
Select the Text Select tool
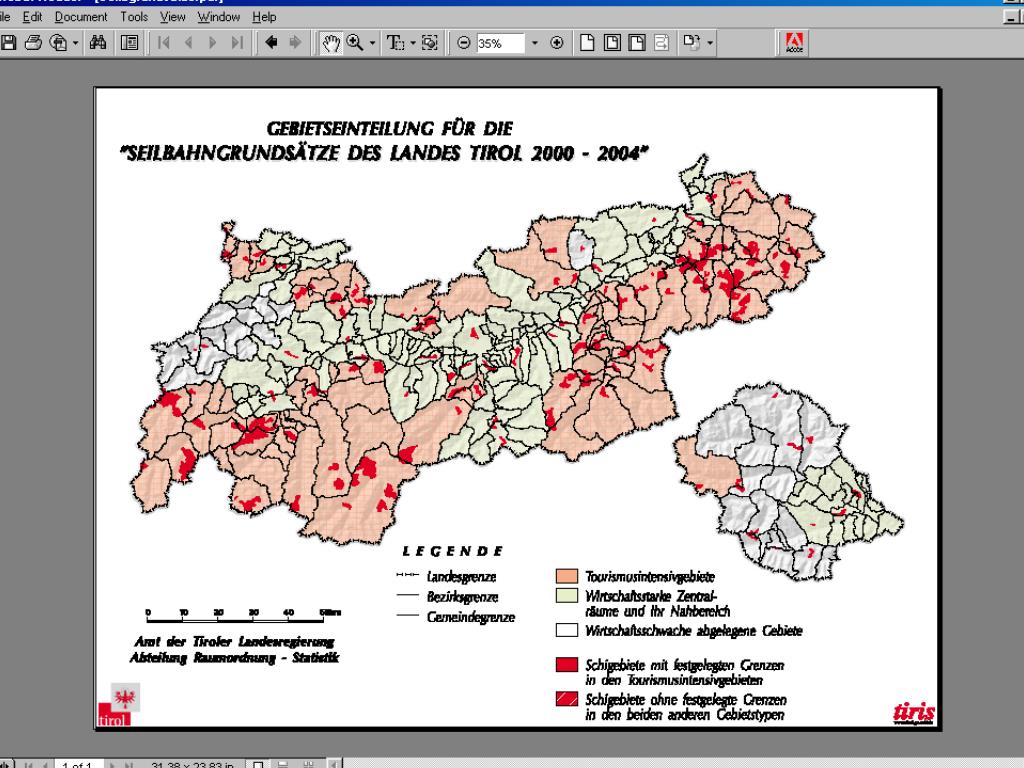[x=396, y=43]
